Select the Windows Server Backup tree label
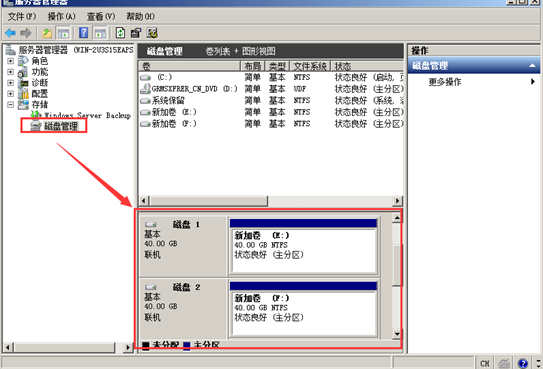 (88, 115)
